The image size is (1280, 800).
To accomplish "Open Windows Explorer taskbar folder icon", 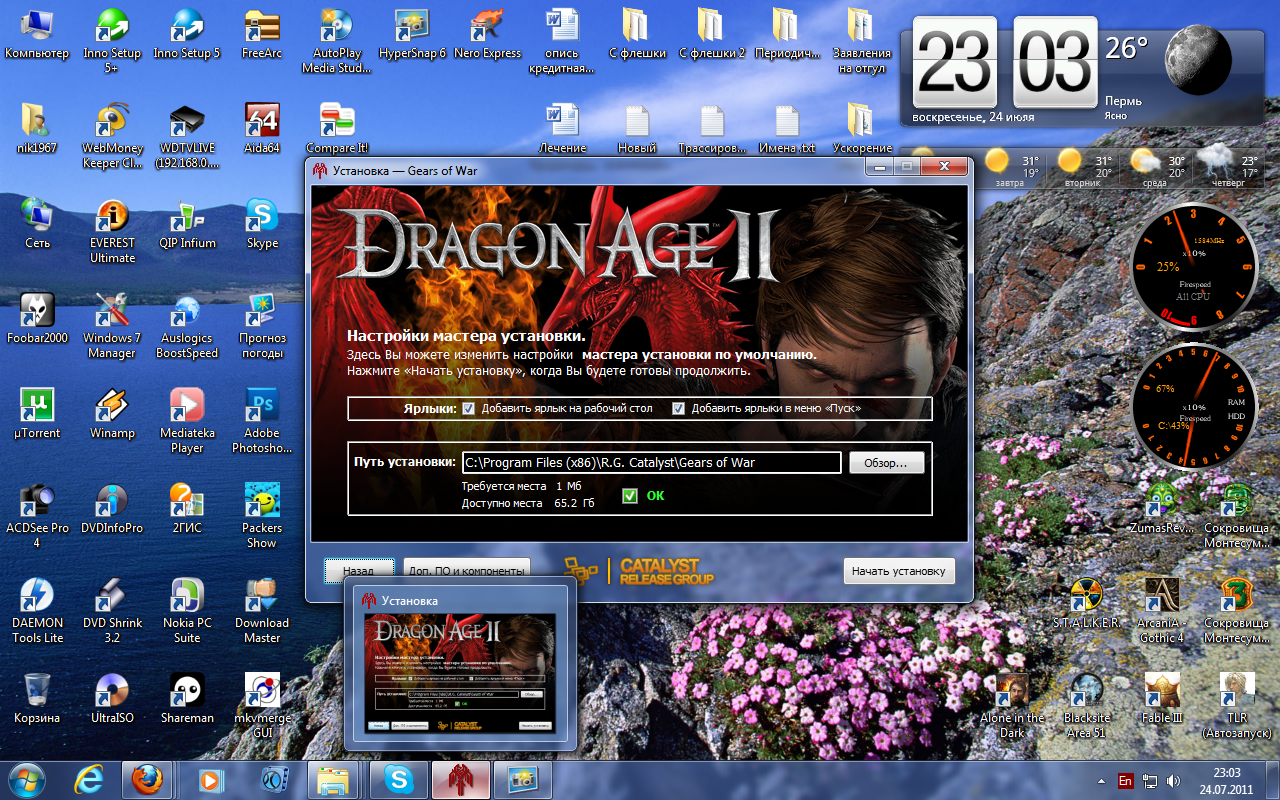I will [334, 779].
